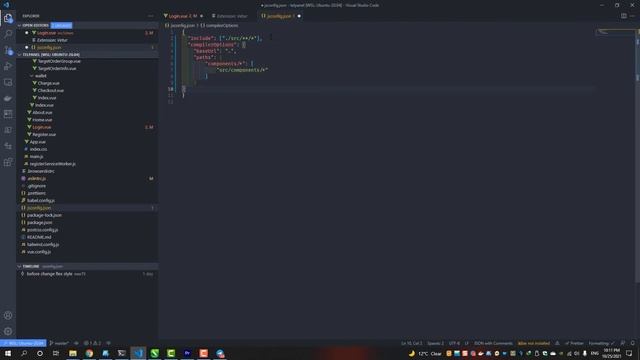This screenshot has height=360, width=640.
Task: Click compilerOptions in the breadcrumb
Action: 222,25
